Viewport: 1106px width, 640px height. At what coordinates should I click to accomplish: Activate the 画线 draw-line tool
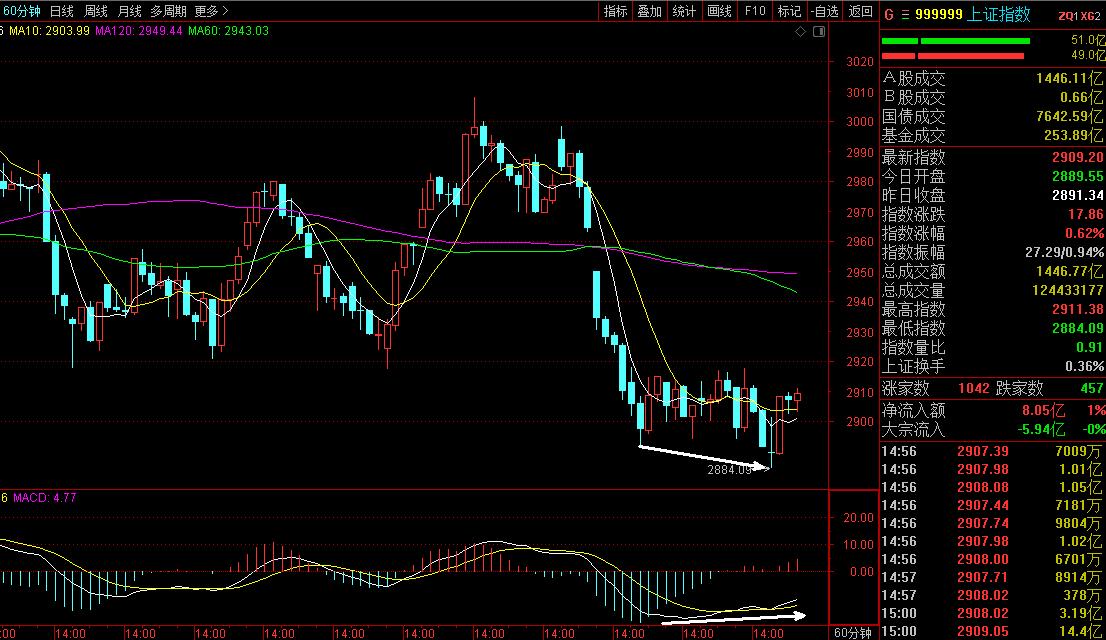[x=719, y=11]
